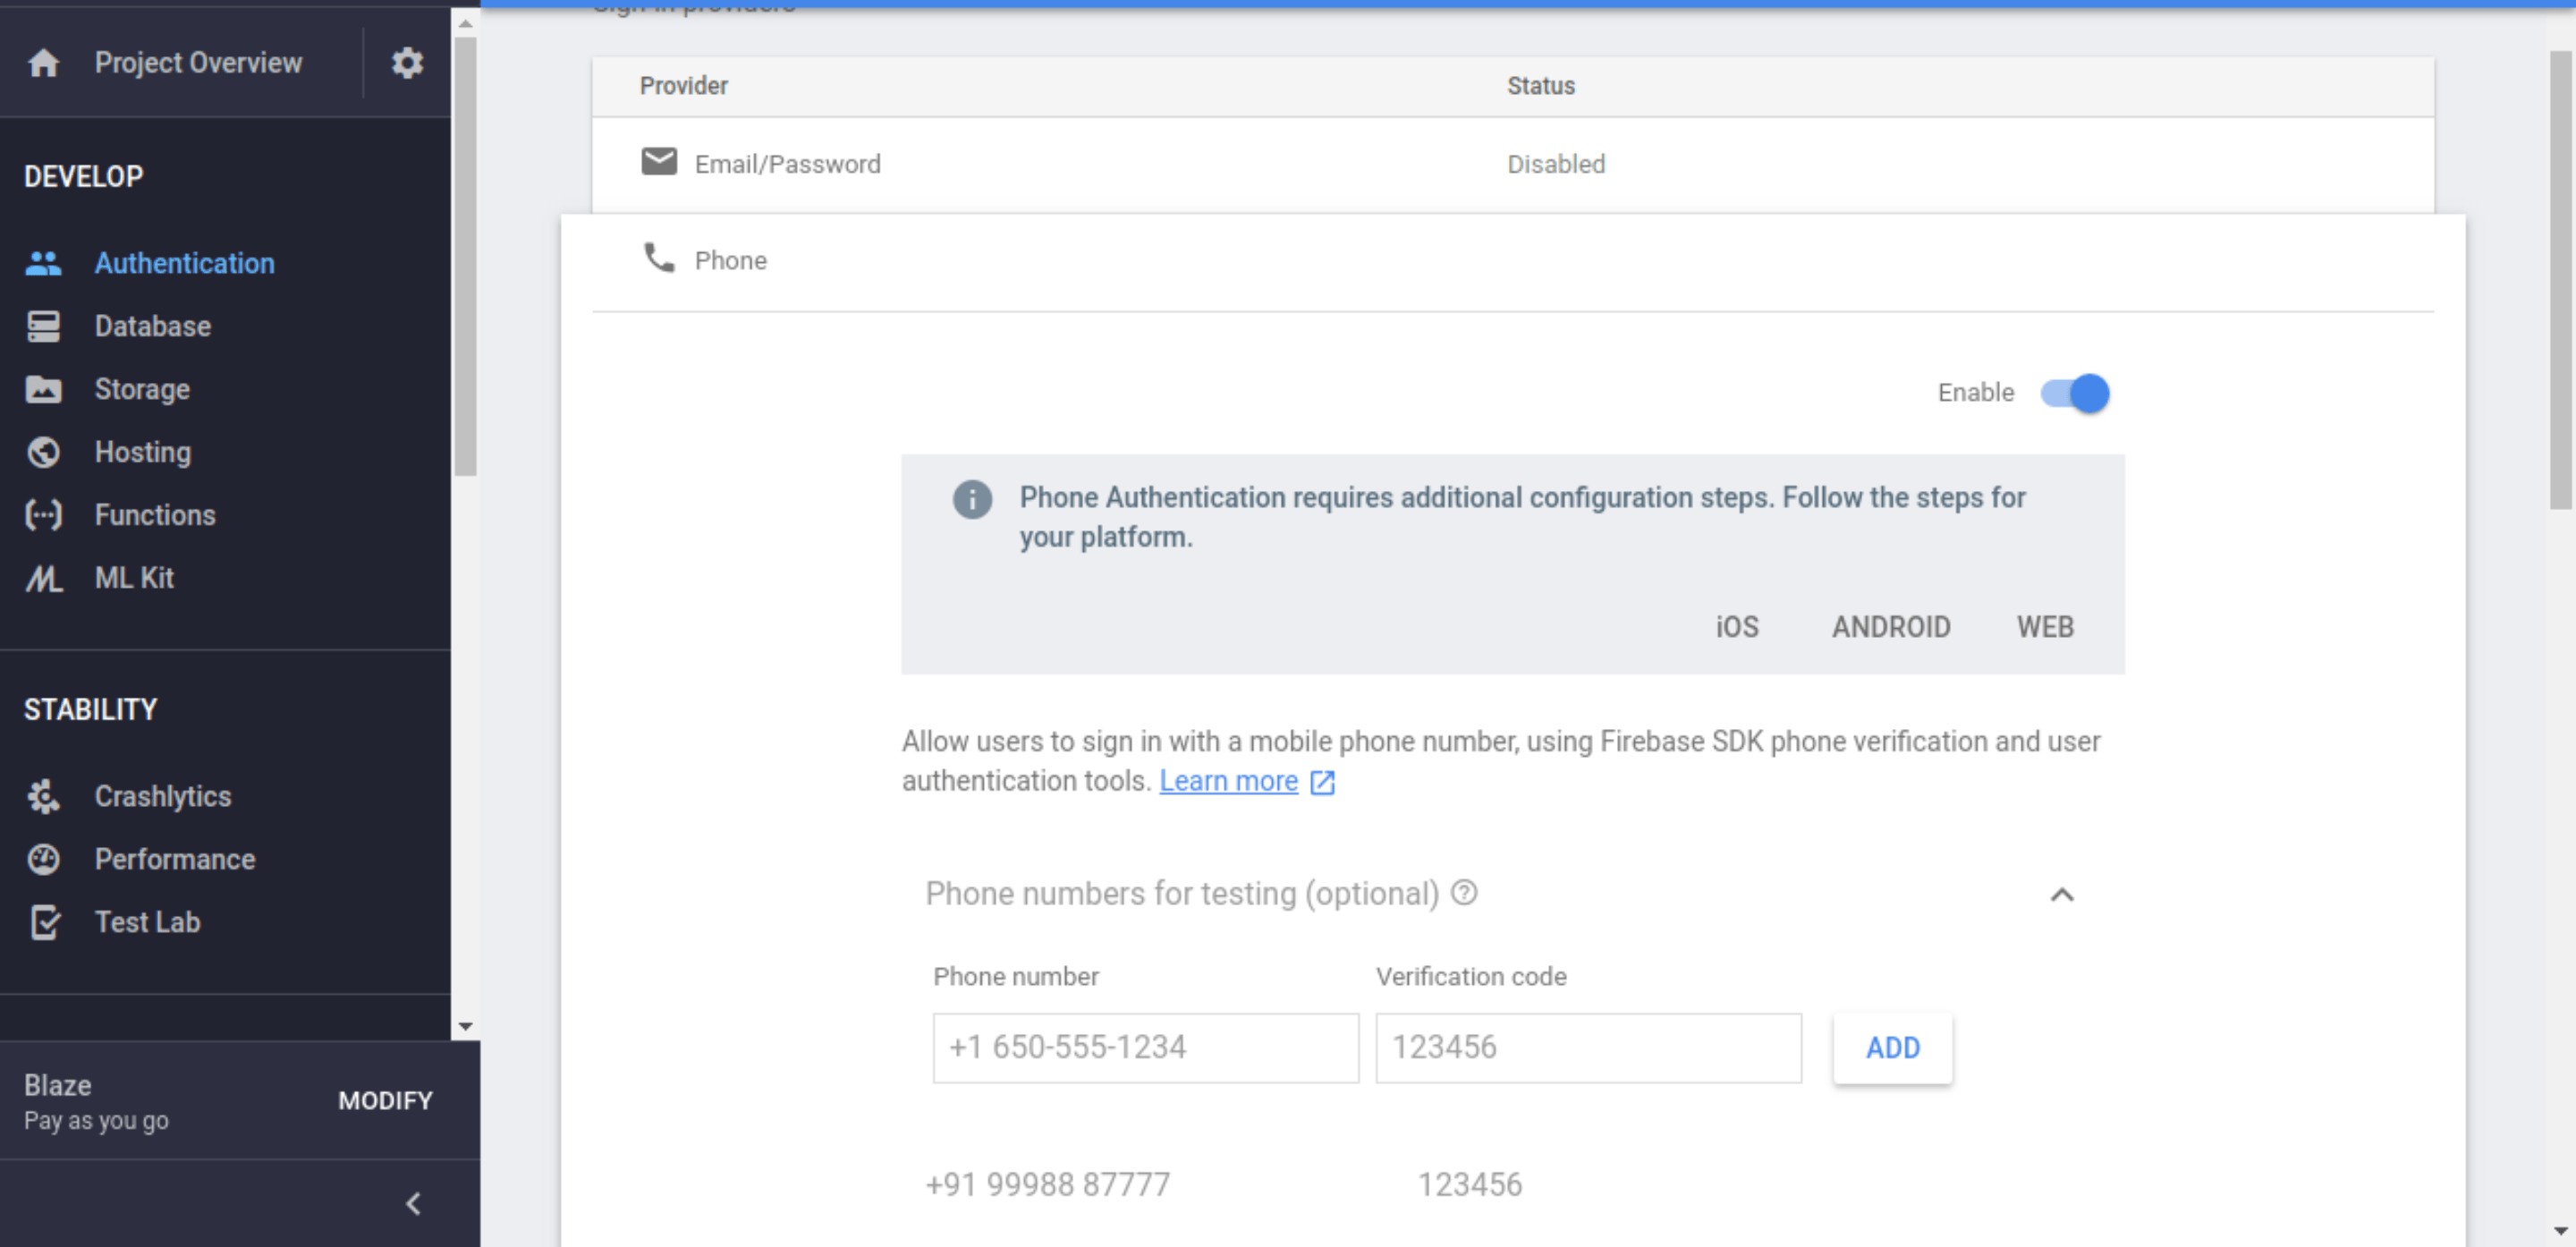Open the Learn more link

pos(1228,781)
